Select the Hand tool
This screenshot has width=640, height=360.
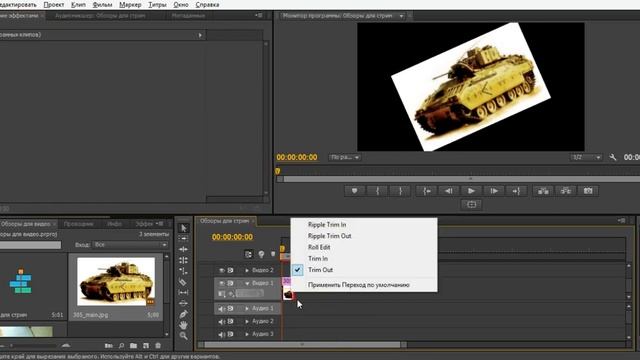point(183,325)
